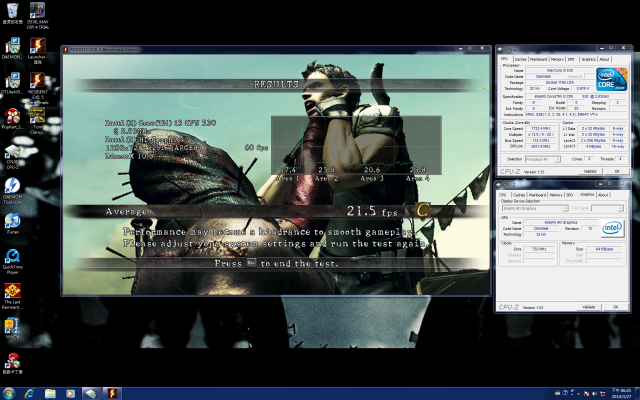This screenshot has width=640, height=400.
Task: Open the About tab in the upper CPU-Z window
Action: coord(604,59)
